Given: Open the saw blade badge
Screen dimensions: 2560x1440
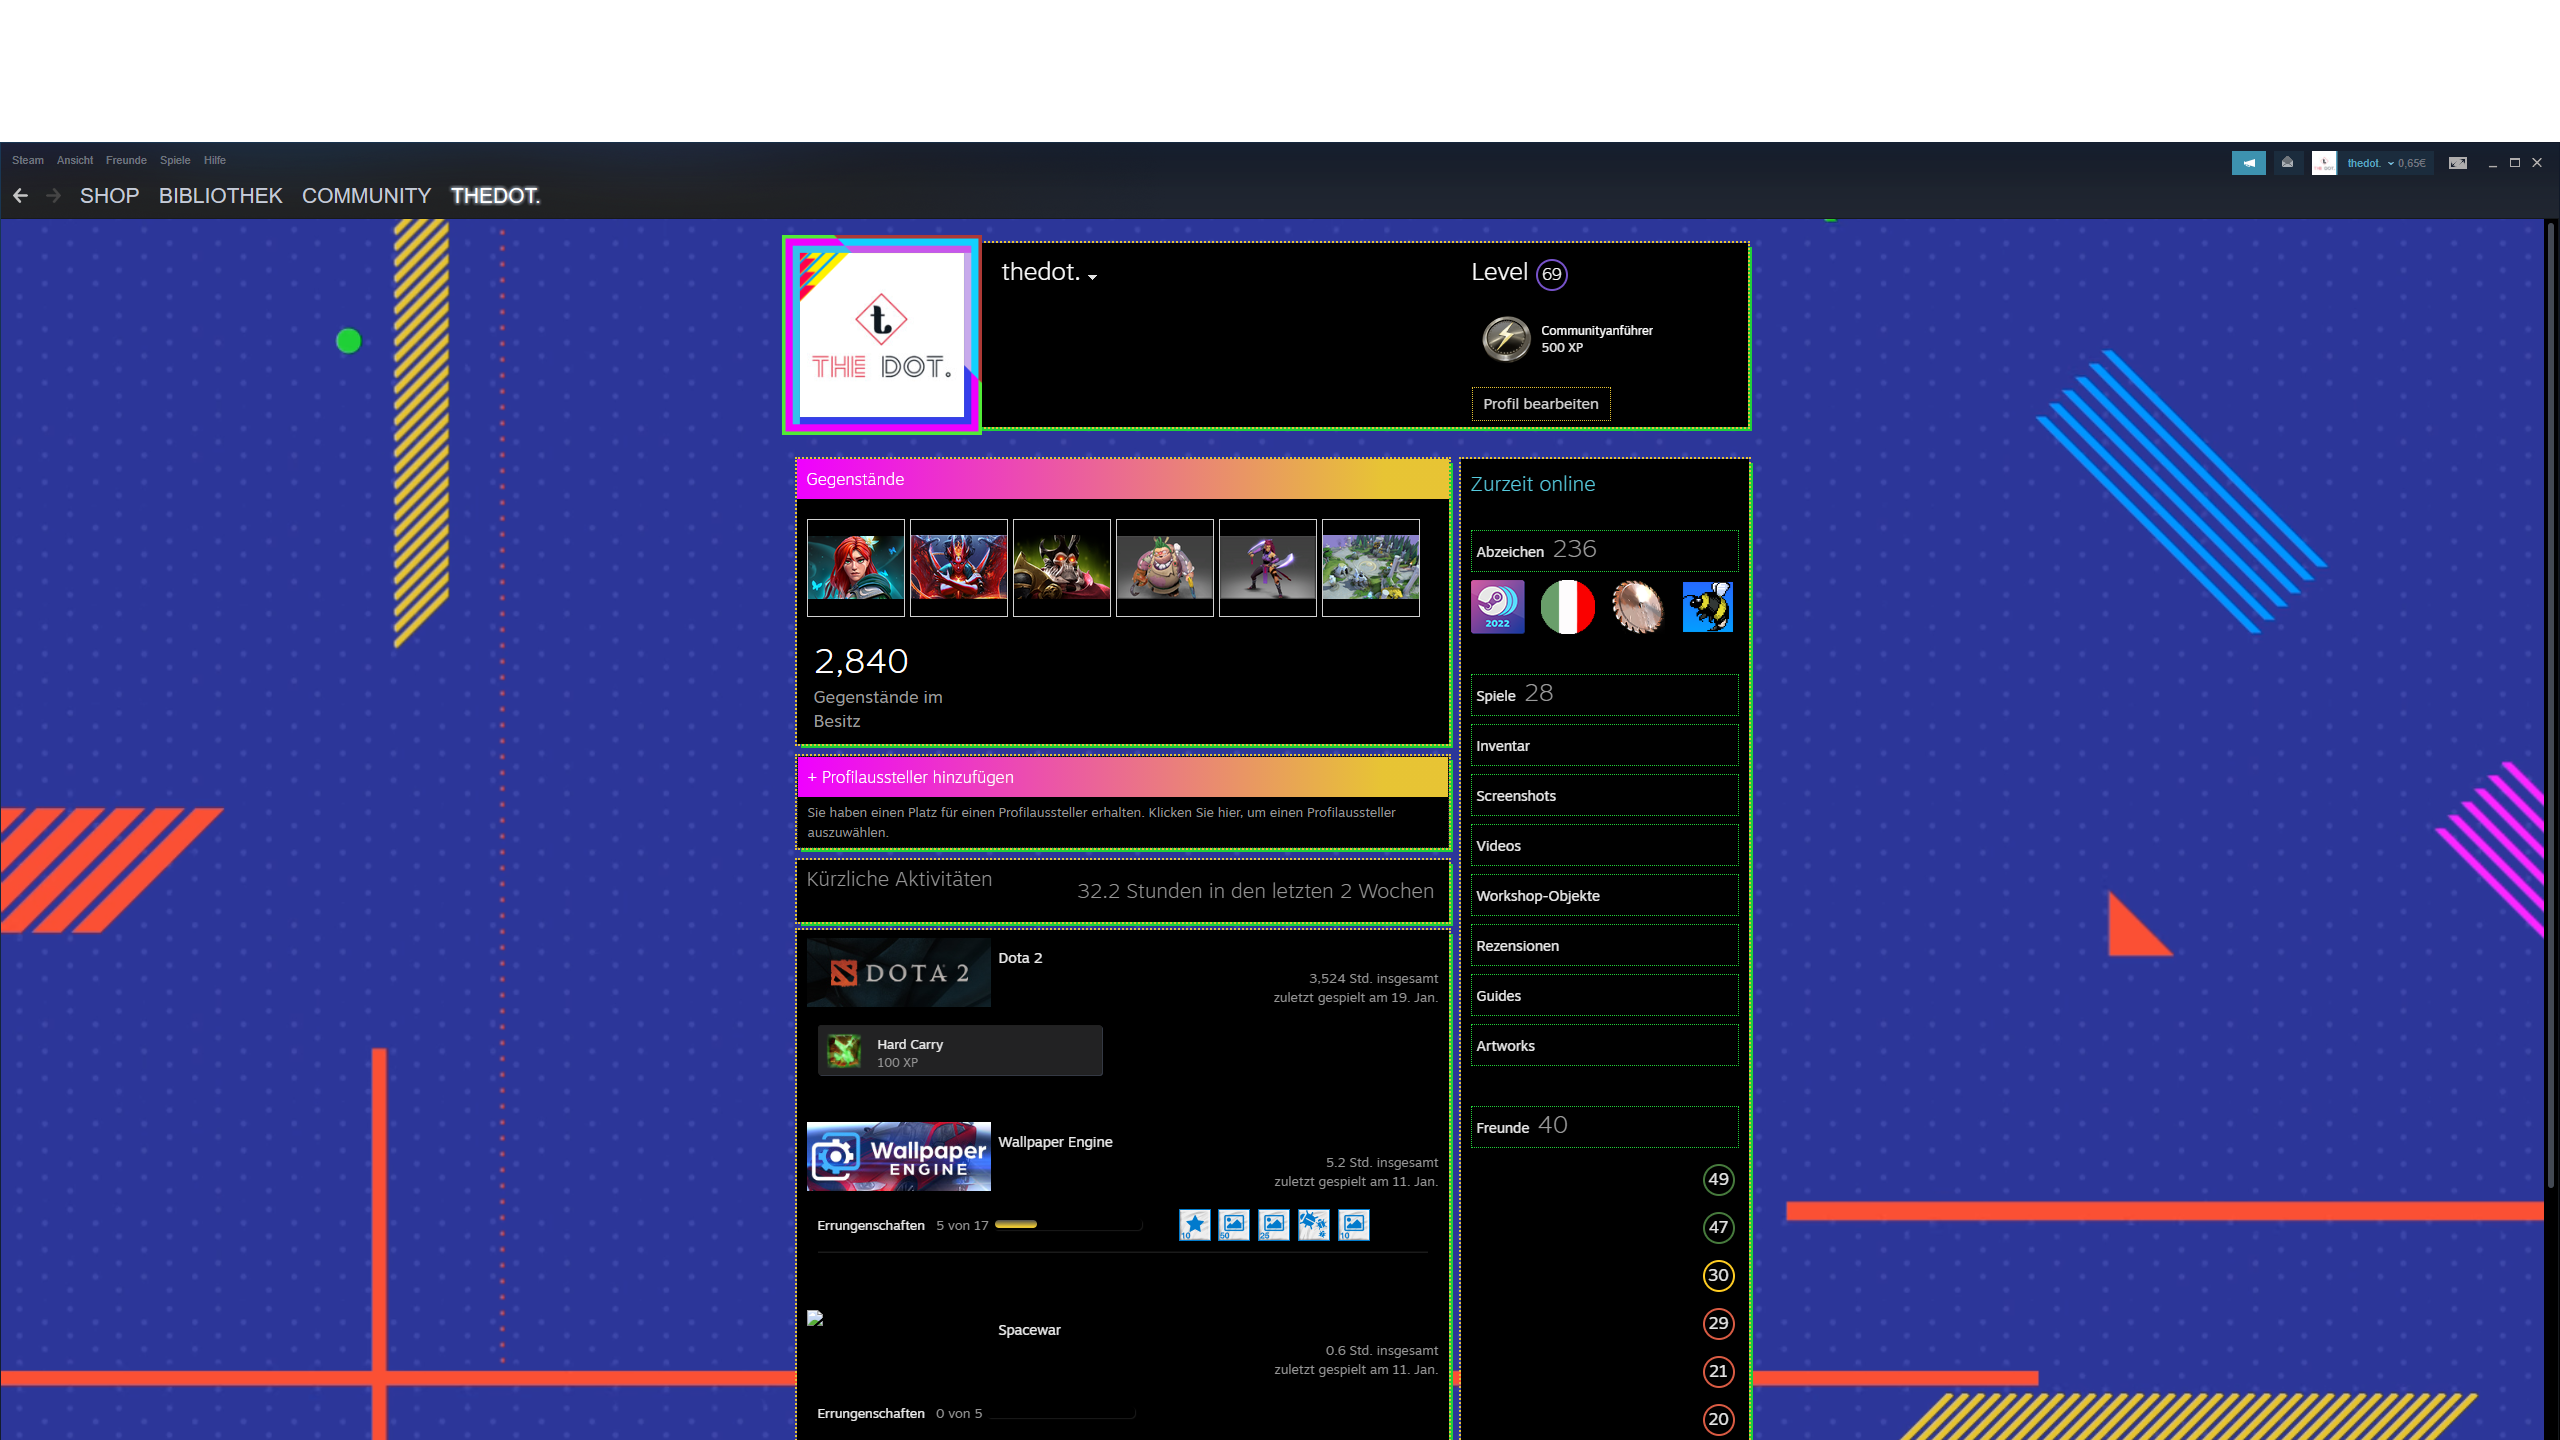Looking at the screenshot, I should [x=1638, y=606].
